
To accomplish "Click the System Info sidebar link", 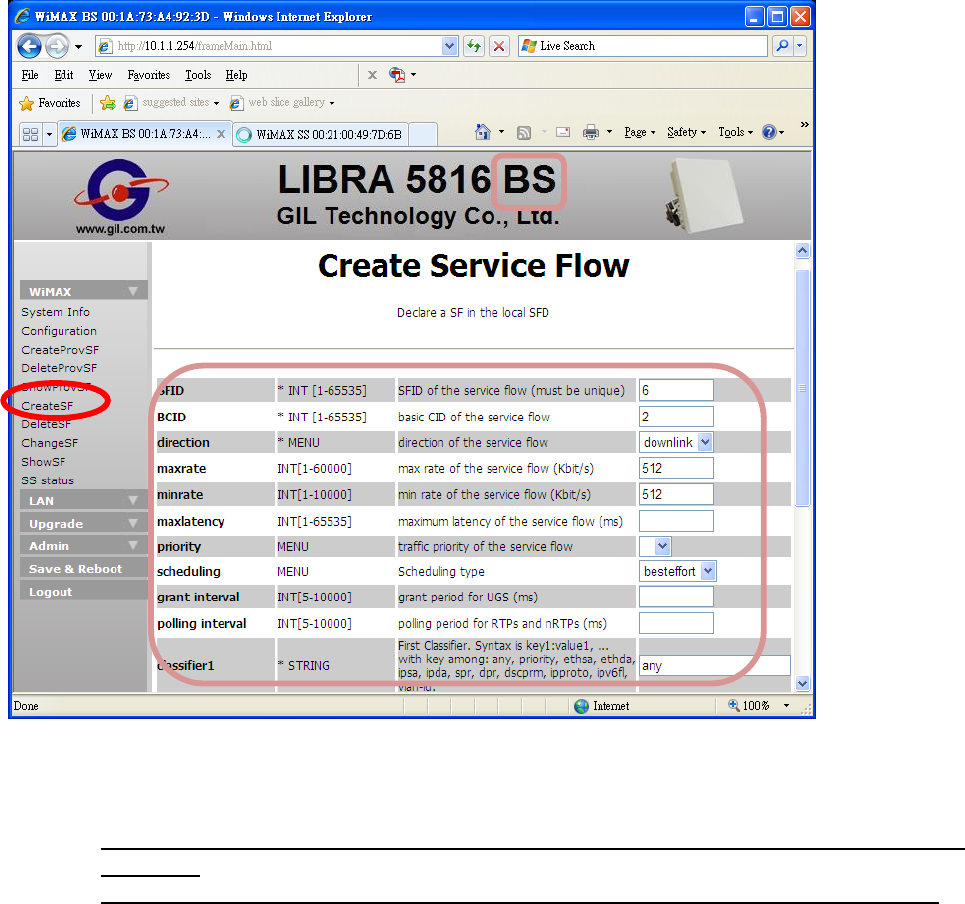I will coord(55,312).
